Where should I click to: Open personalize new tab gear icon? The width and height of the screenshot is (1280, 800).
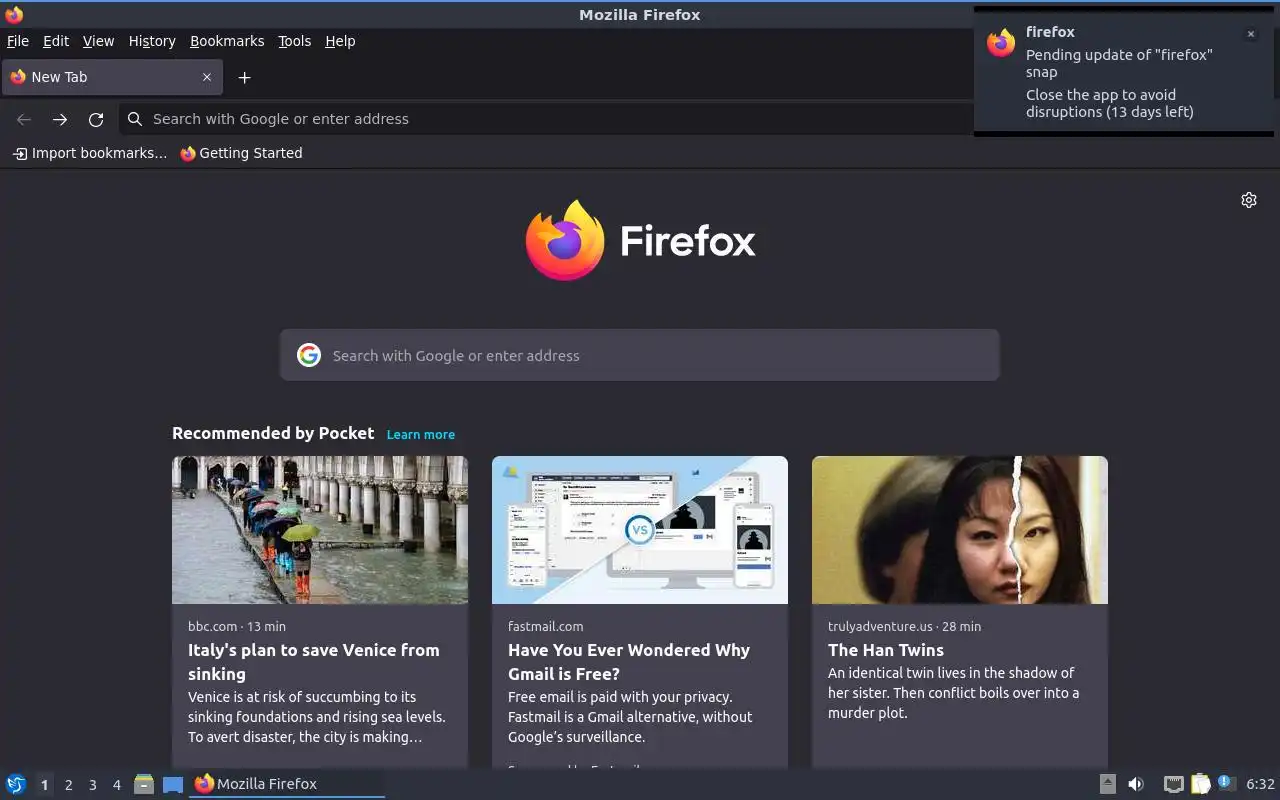click(1249, 200)
